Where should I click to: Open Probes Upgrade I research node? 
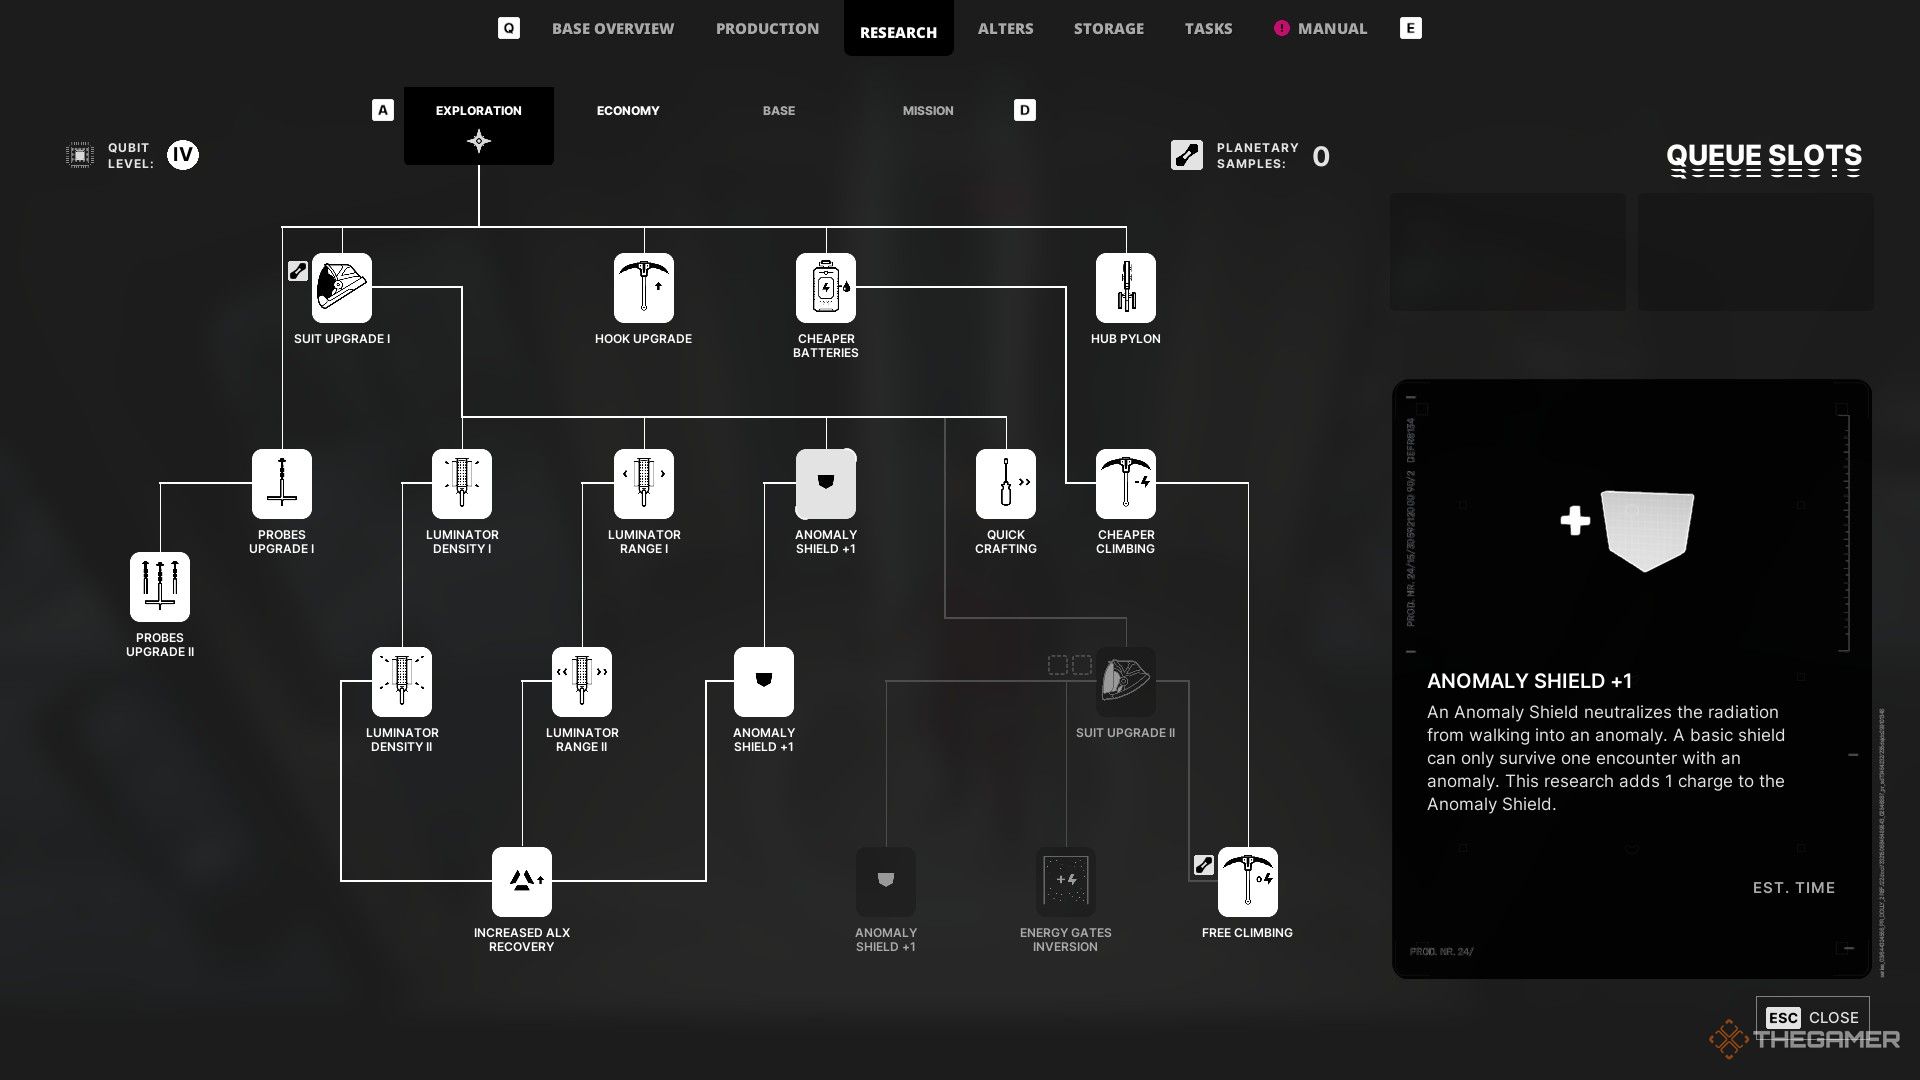coord(282,484)
